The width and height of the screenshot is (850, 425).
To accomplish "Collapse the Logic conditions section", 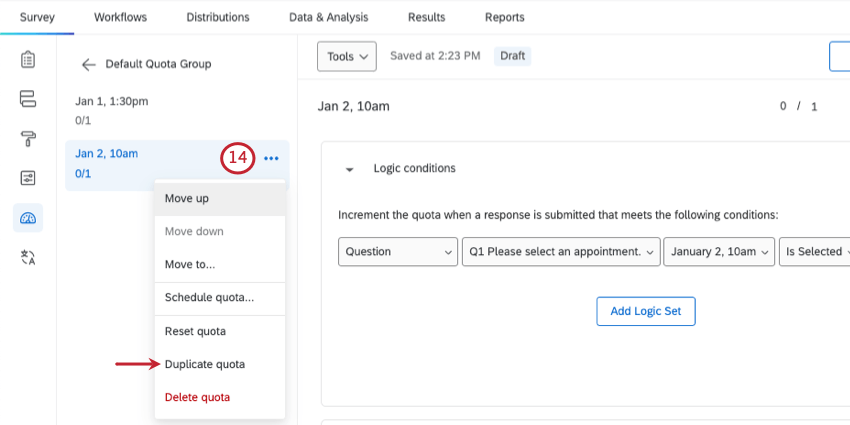I will 349,169.
